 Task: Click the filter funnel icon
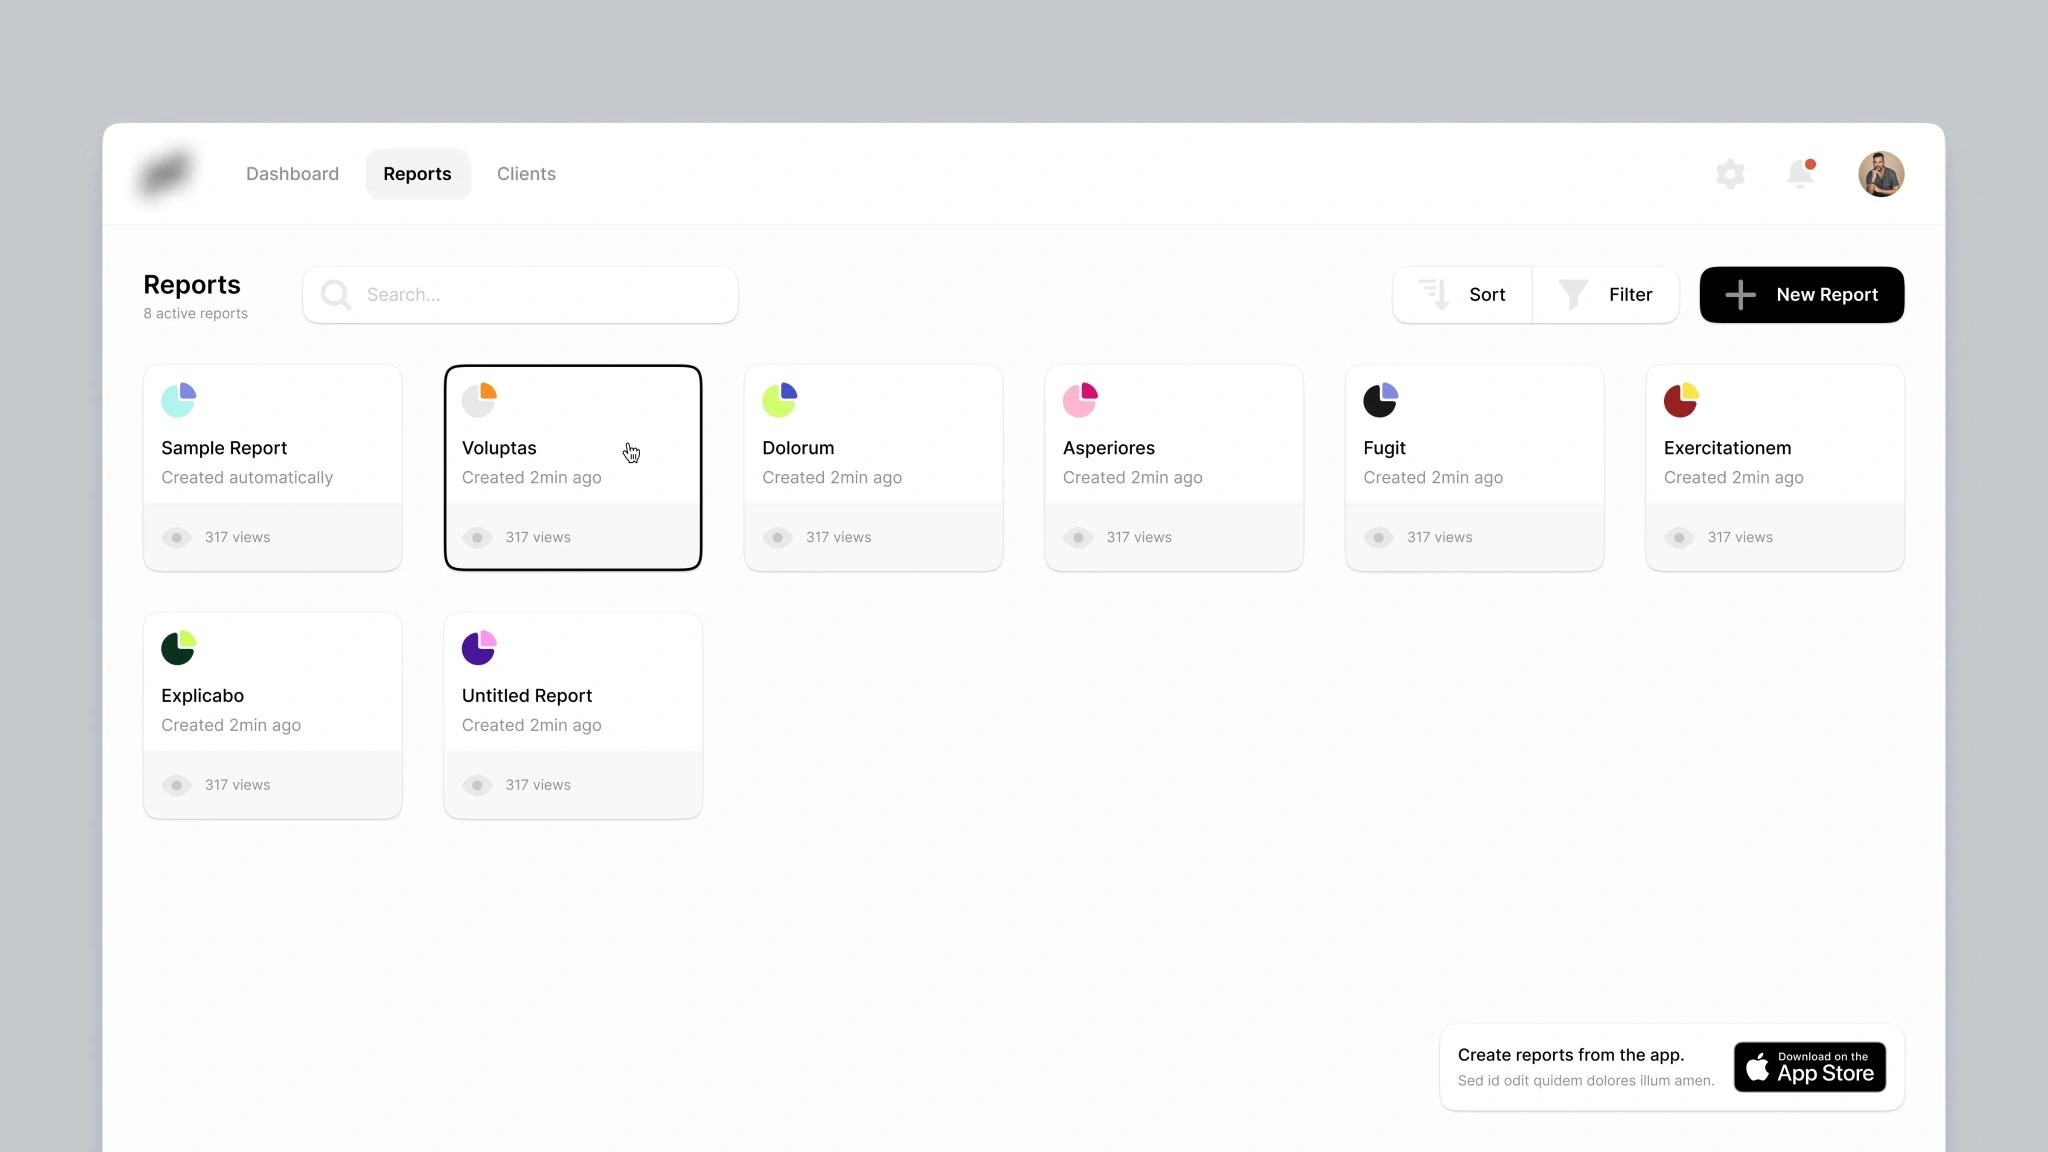point(1573,294)
